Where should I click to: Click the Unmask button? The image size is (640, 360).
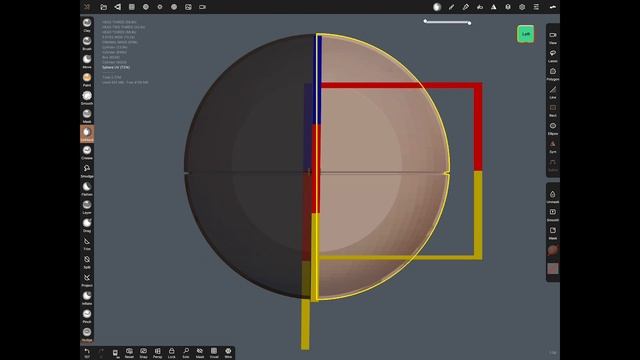coord(553,196)
